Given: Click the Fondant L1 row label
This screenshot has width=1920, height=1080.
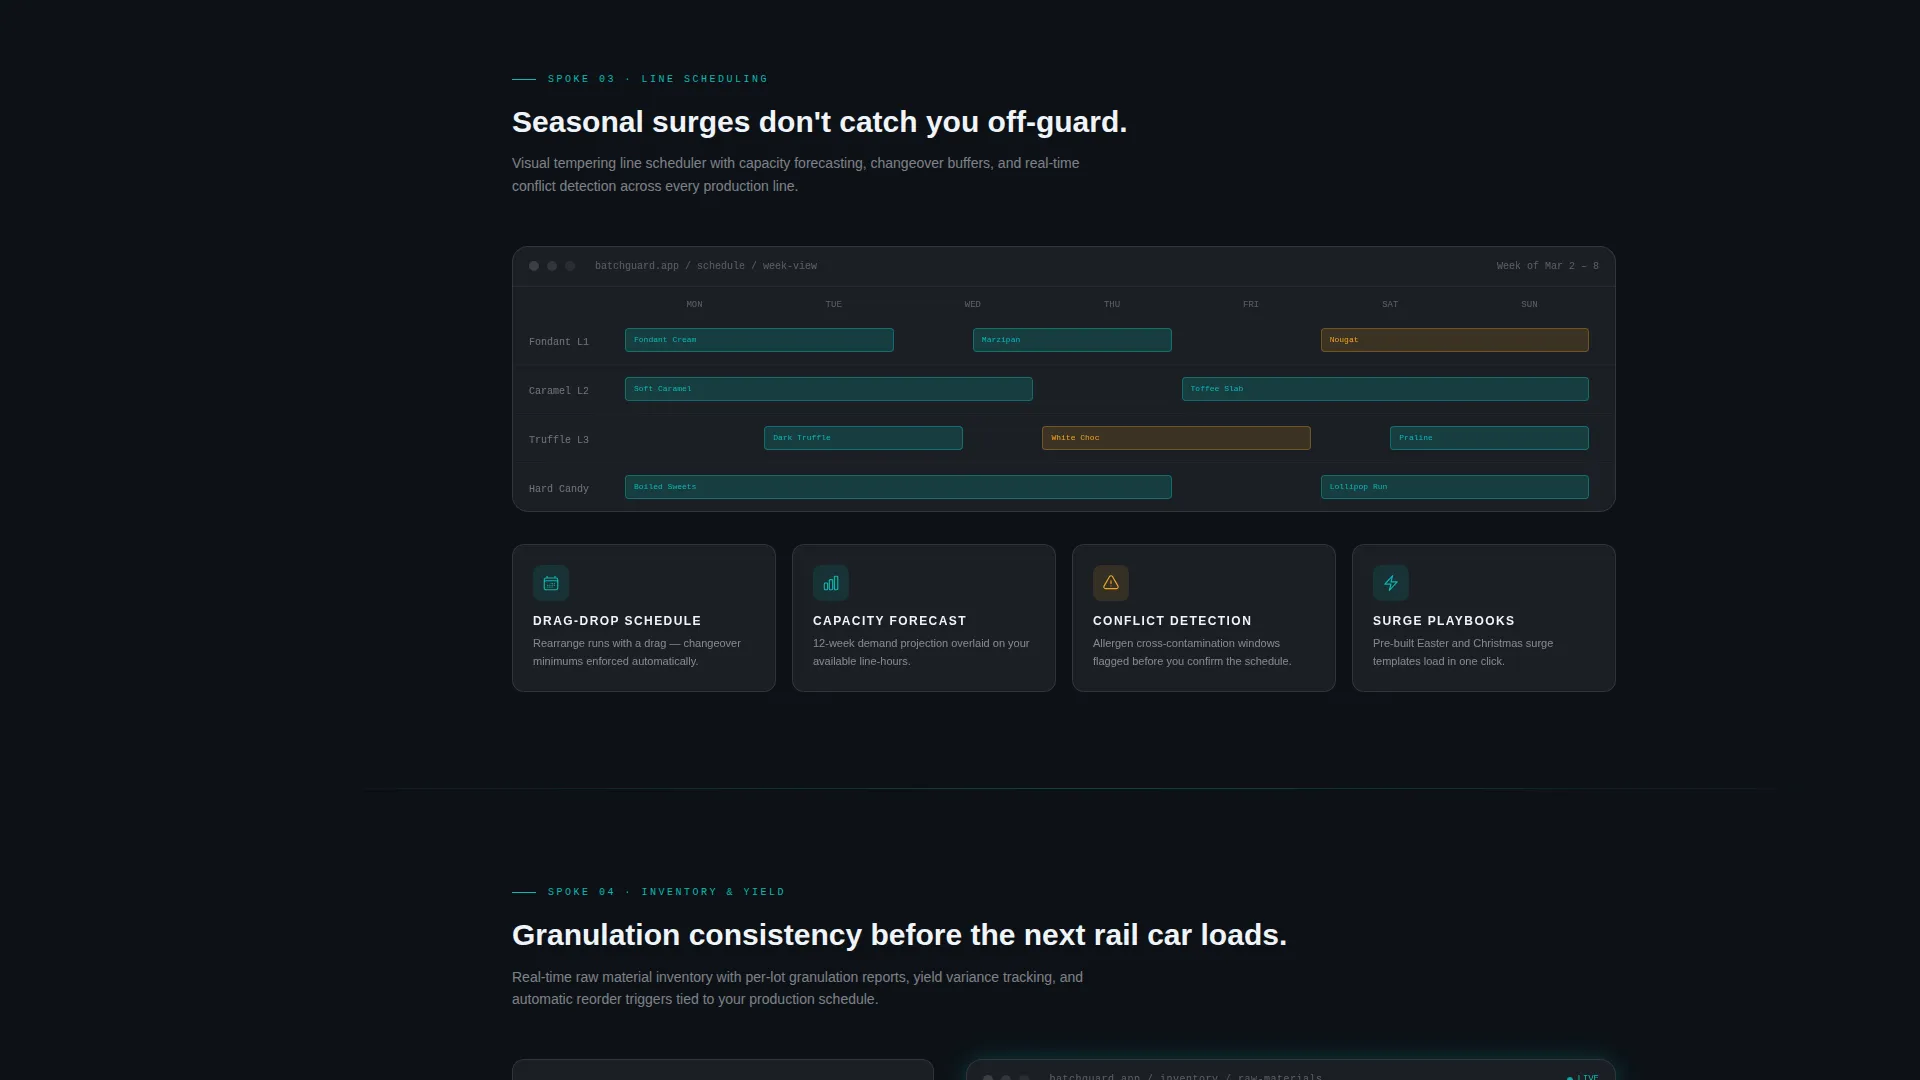Looking at the screenshot, I should click(x=559, y=342).
